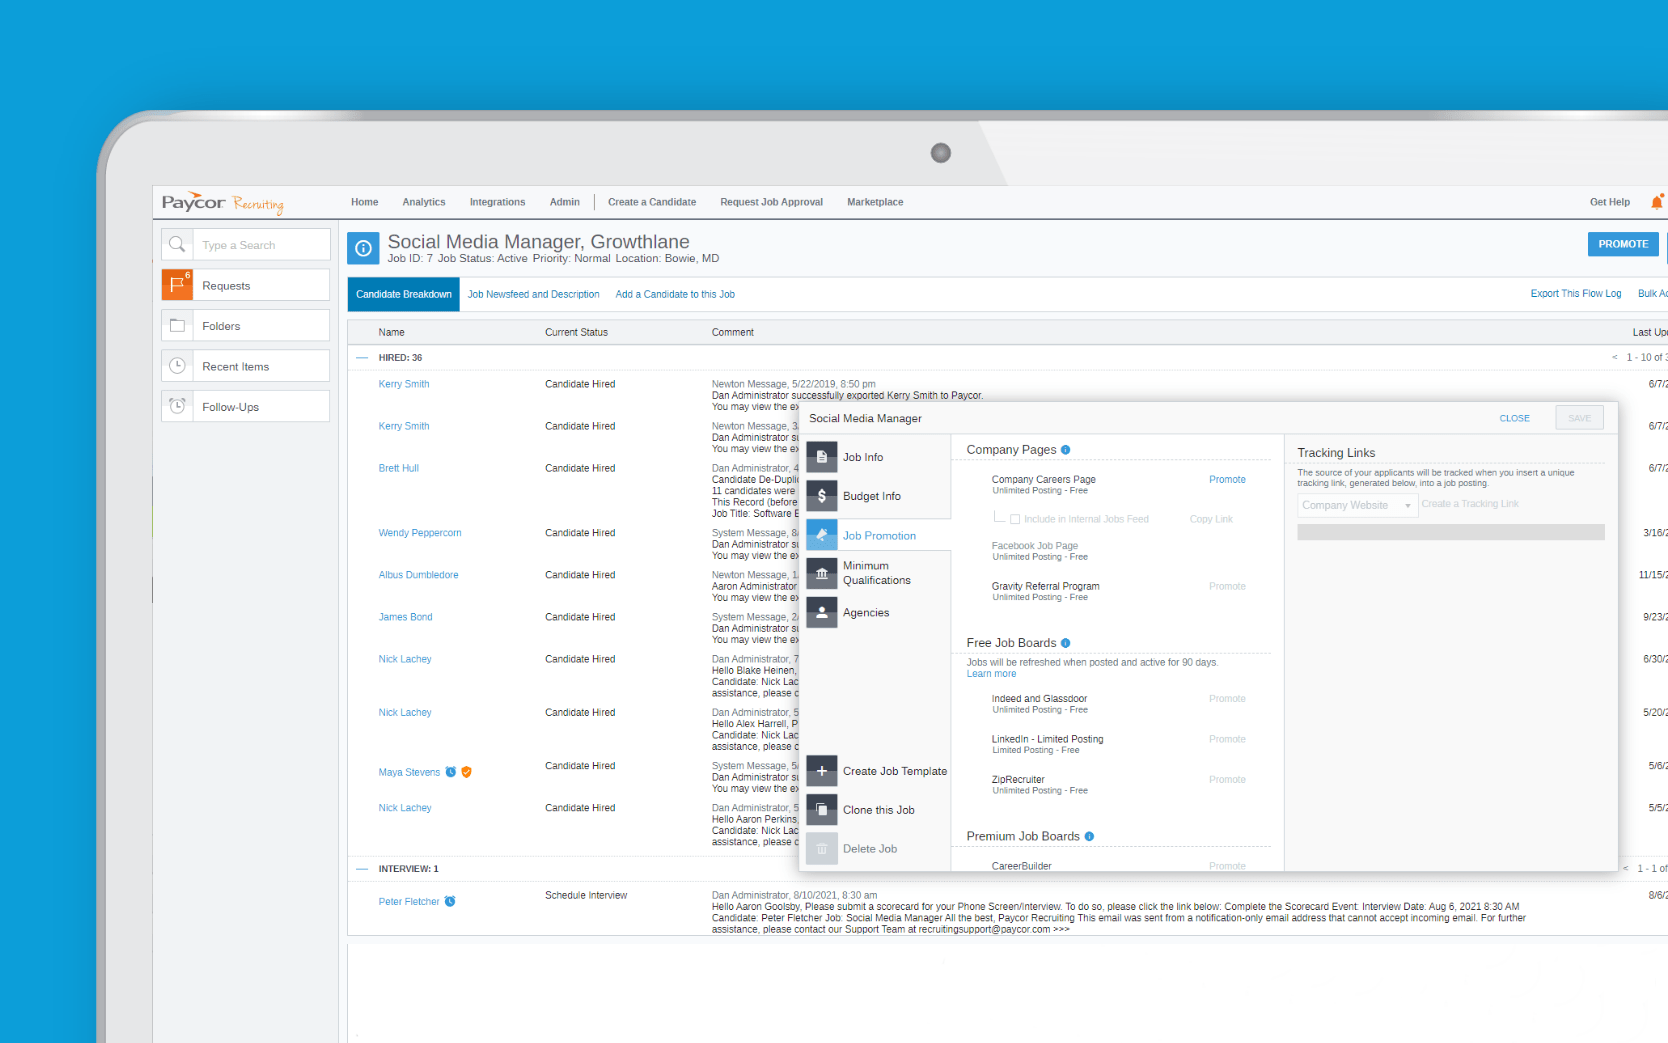1668x1043 pixels.
Task: Toggle Include in Internal Jobs Feed checkbox
Action: coord(1015,519)
